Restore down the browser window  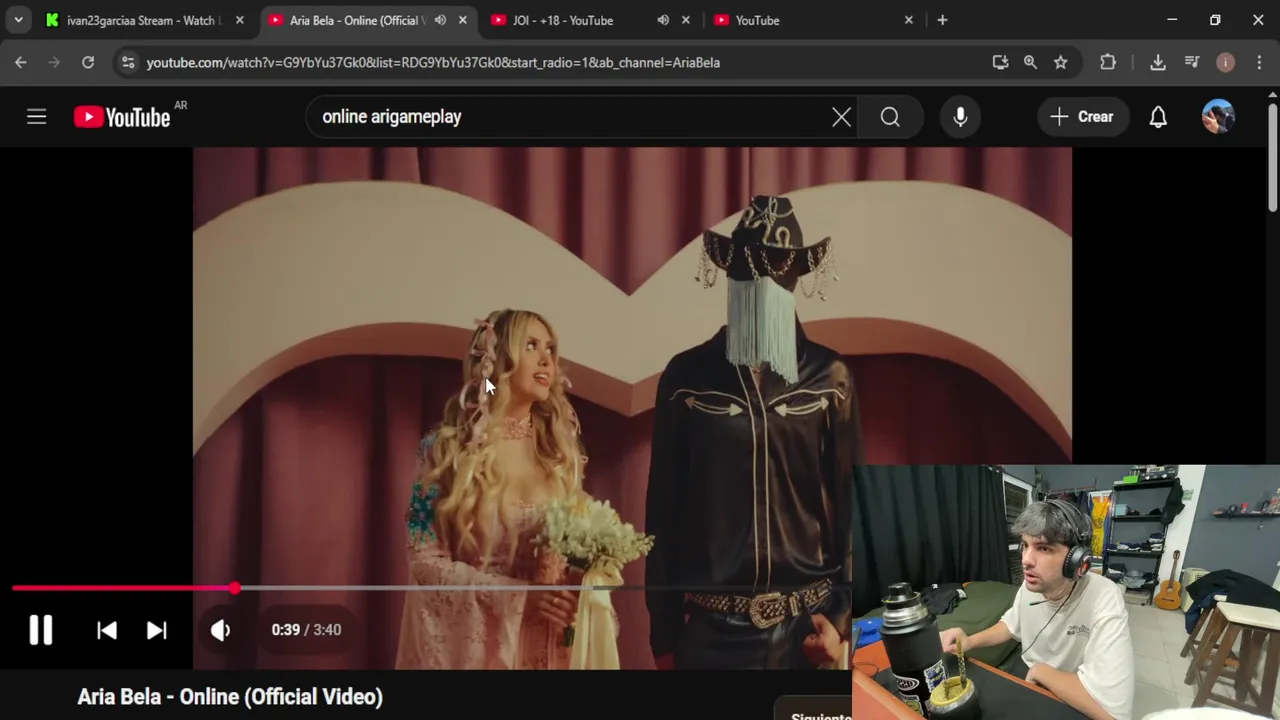[x=1215, y=20]
